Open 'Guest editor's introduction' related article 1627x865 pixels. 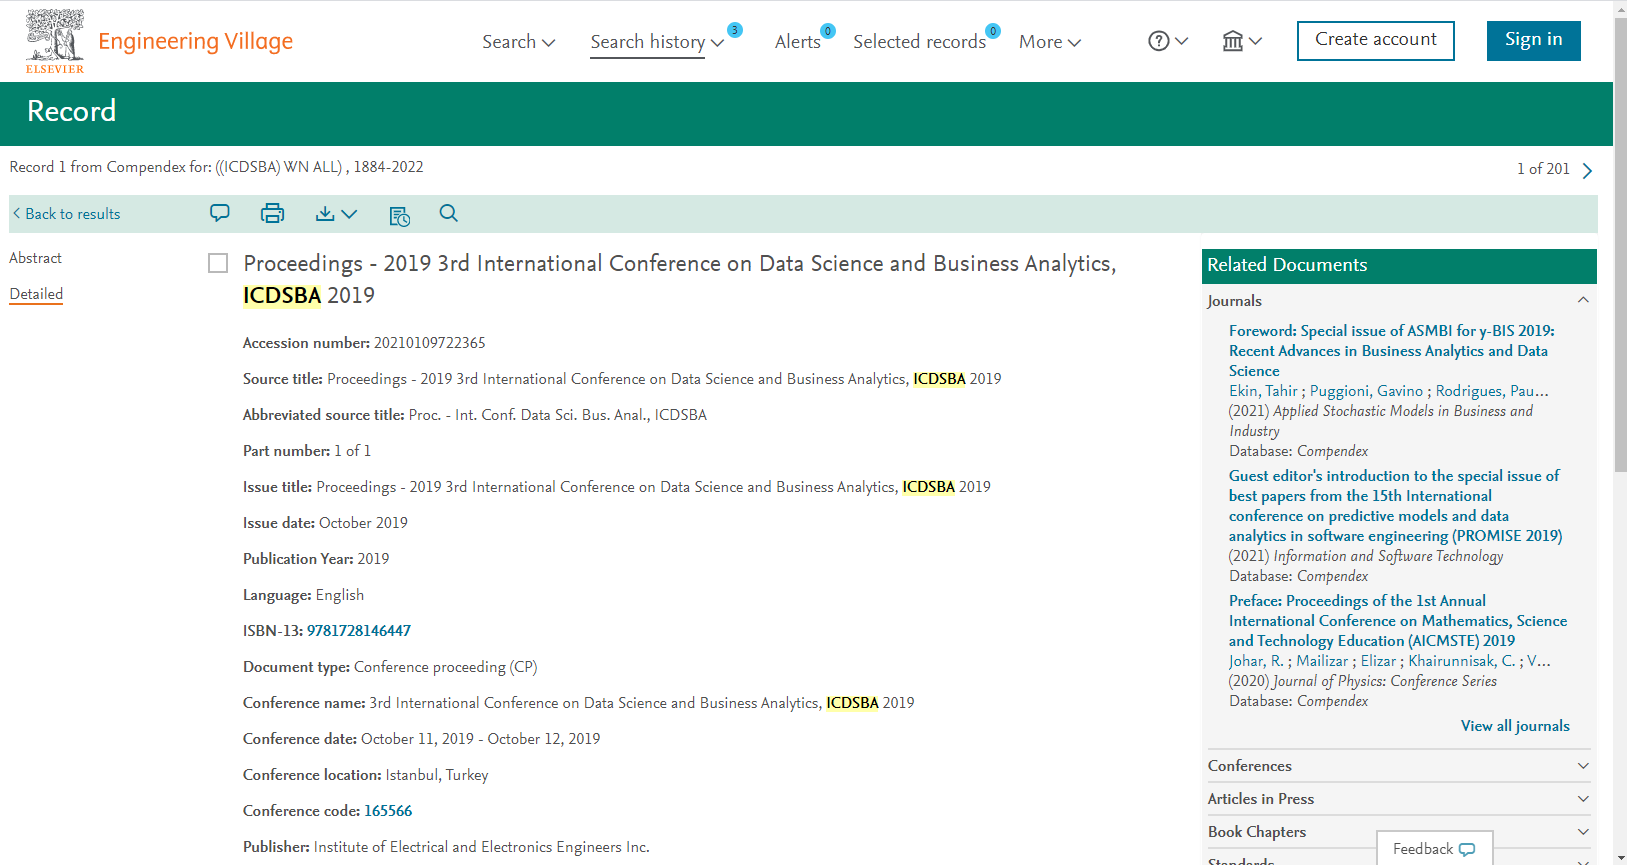1395,506
